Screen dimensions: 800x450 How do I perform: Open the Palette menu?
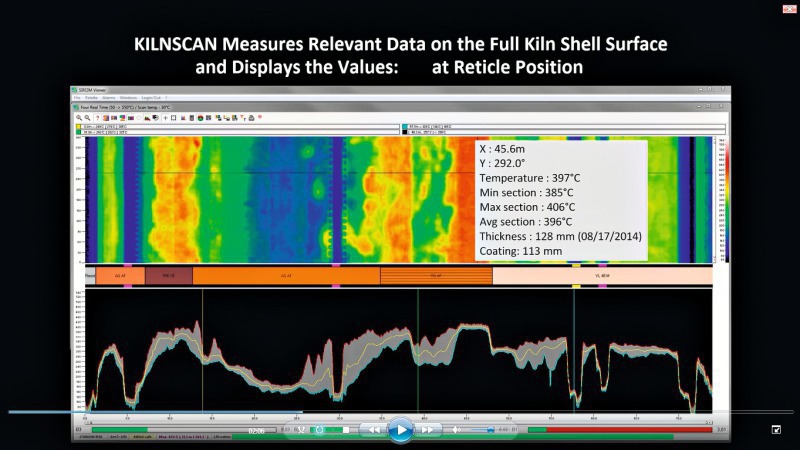coord(91,97)
